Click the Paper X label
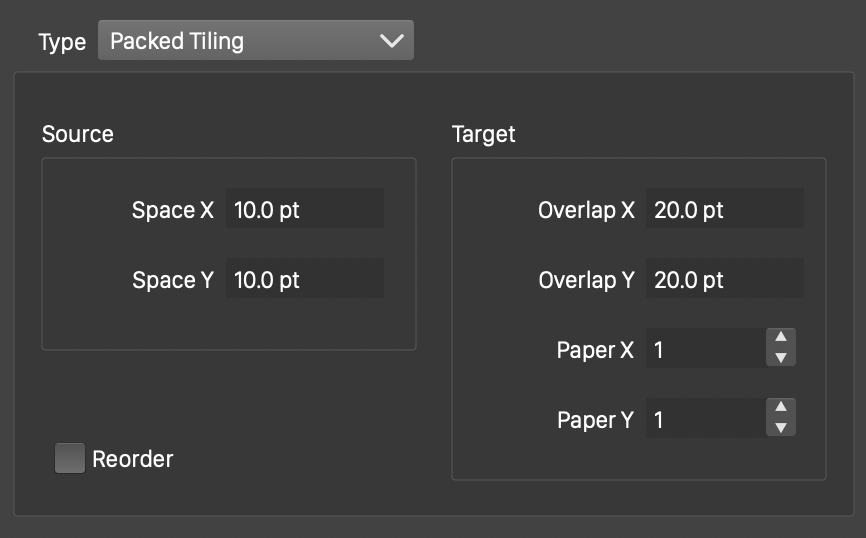The image size is (866, 538). [595, 350]
